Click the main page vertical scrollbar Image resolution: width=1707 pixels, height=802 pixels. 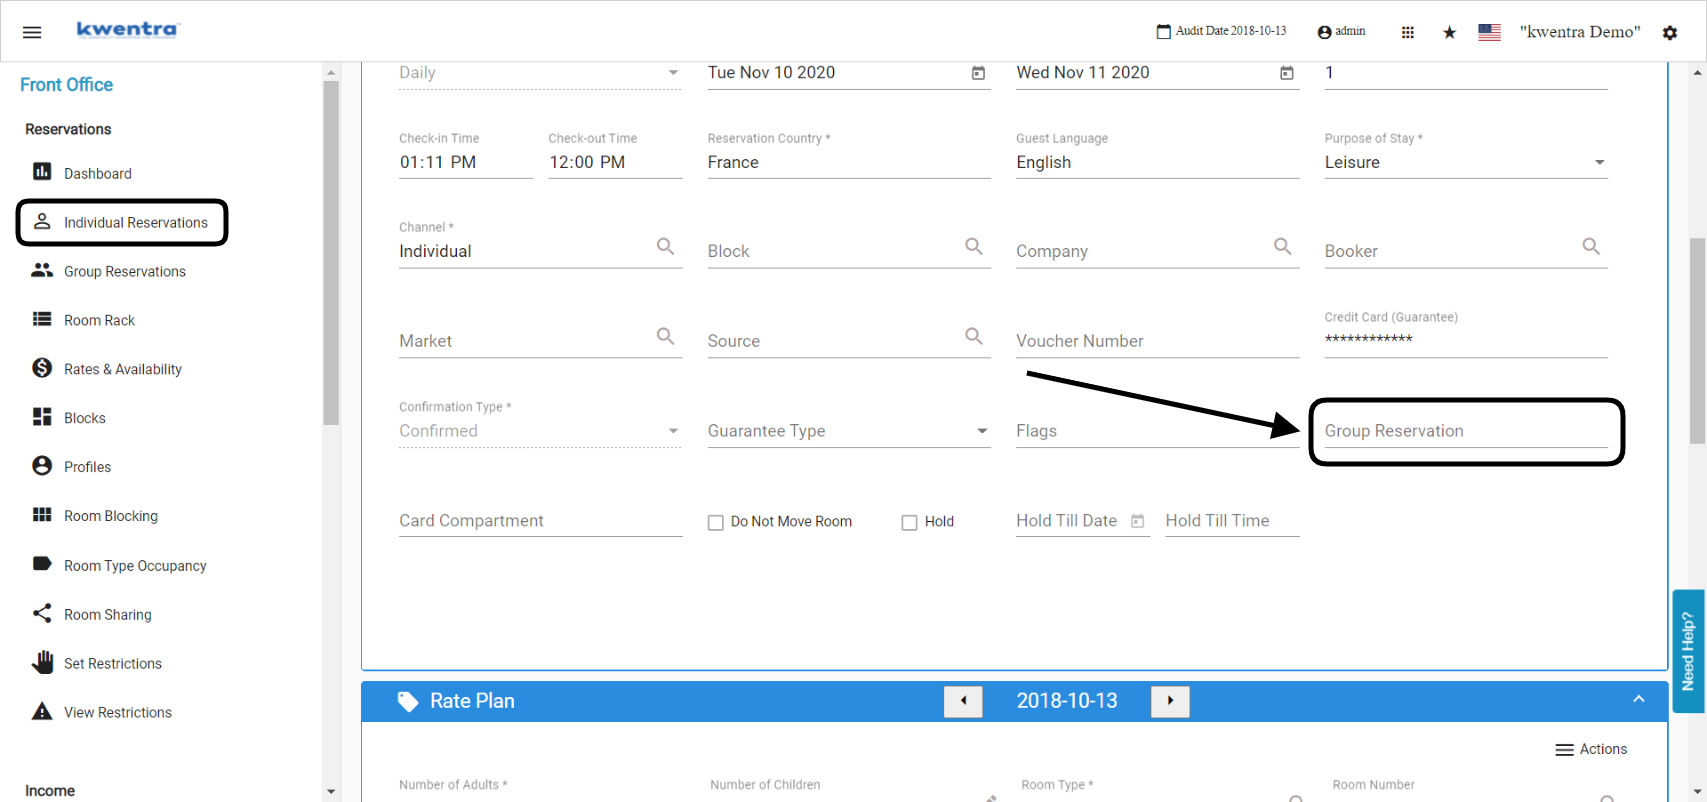[1698, 340]
